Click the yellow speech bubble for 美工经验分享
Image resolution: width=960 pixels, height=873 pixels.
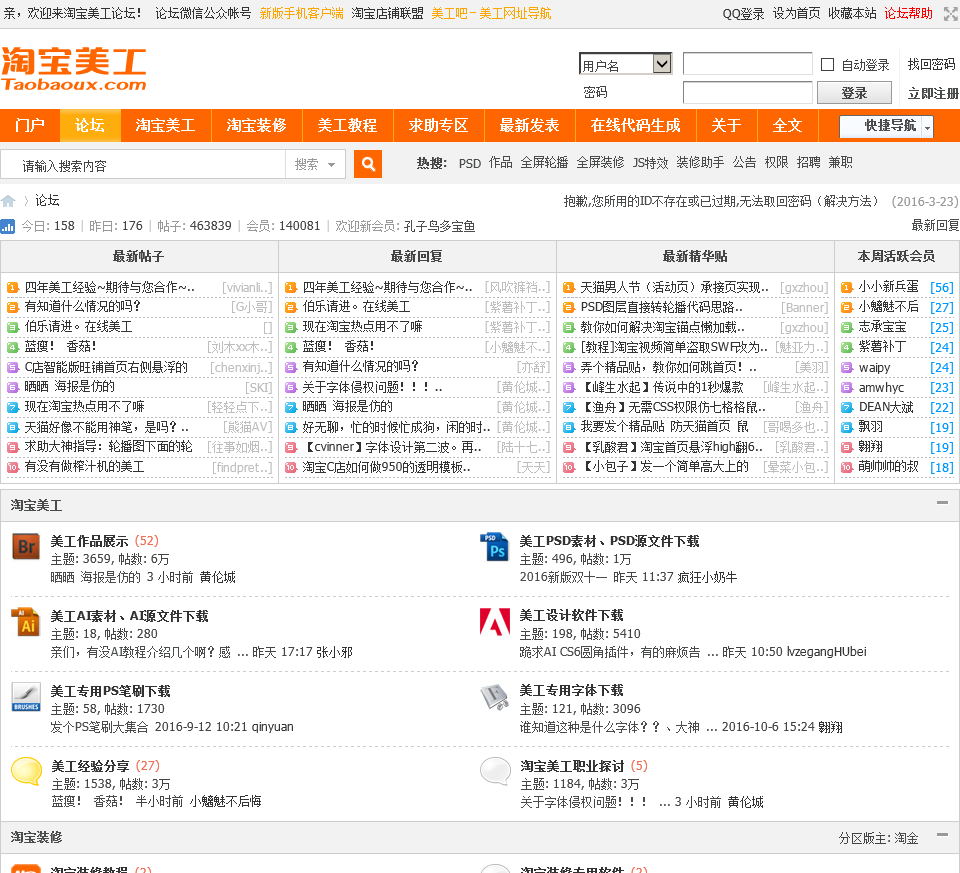point(26,771)
